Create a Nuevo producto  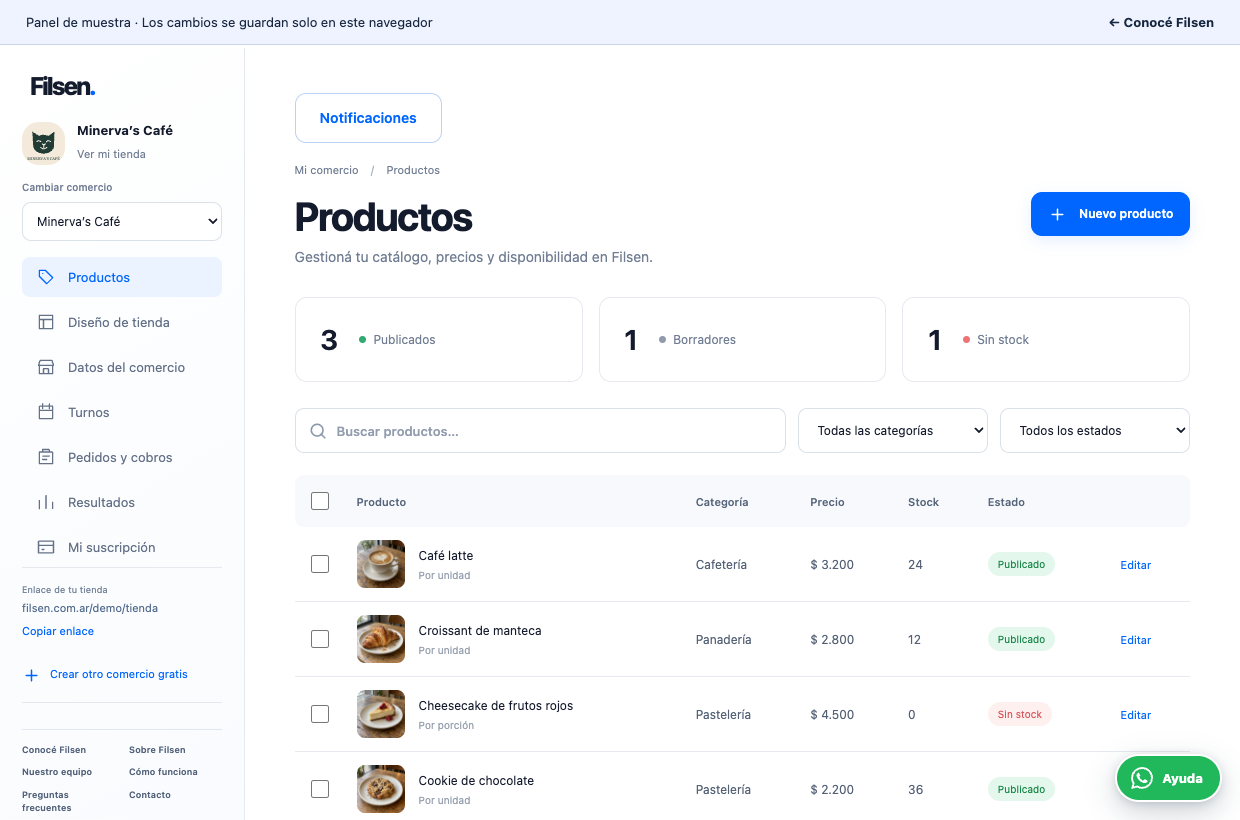pos(1110,214)
